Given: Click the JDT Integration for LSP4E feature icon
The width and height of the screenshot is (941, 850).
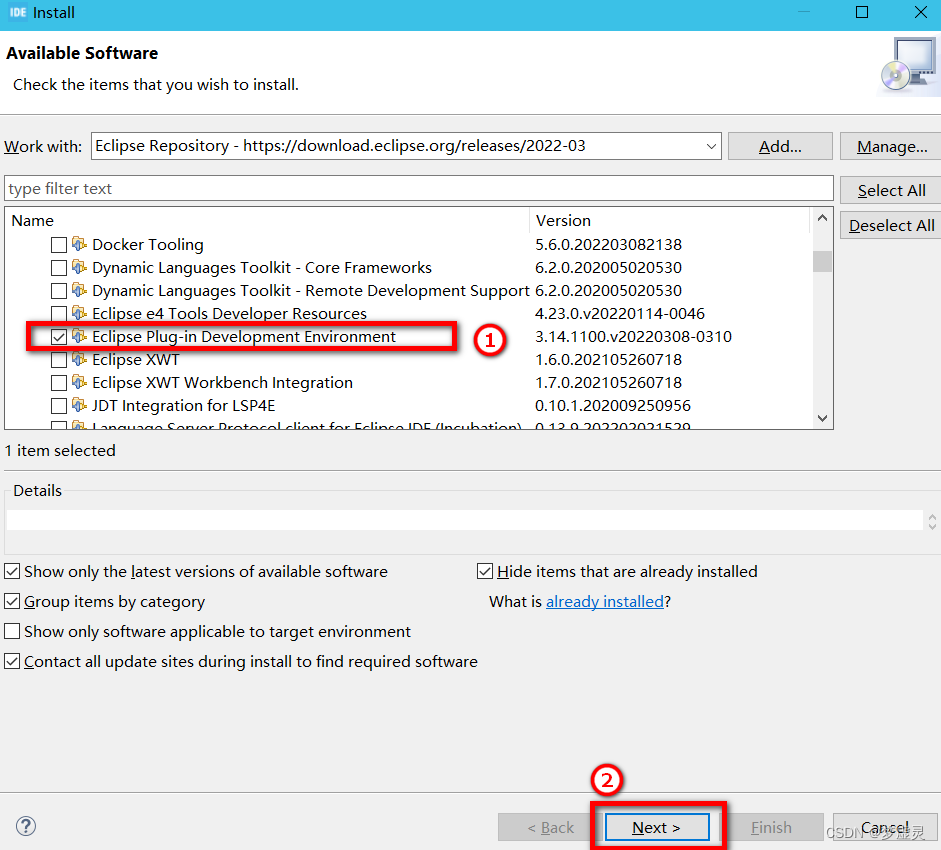Looking at the screenshot, I should [79, 405].
